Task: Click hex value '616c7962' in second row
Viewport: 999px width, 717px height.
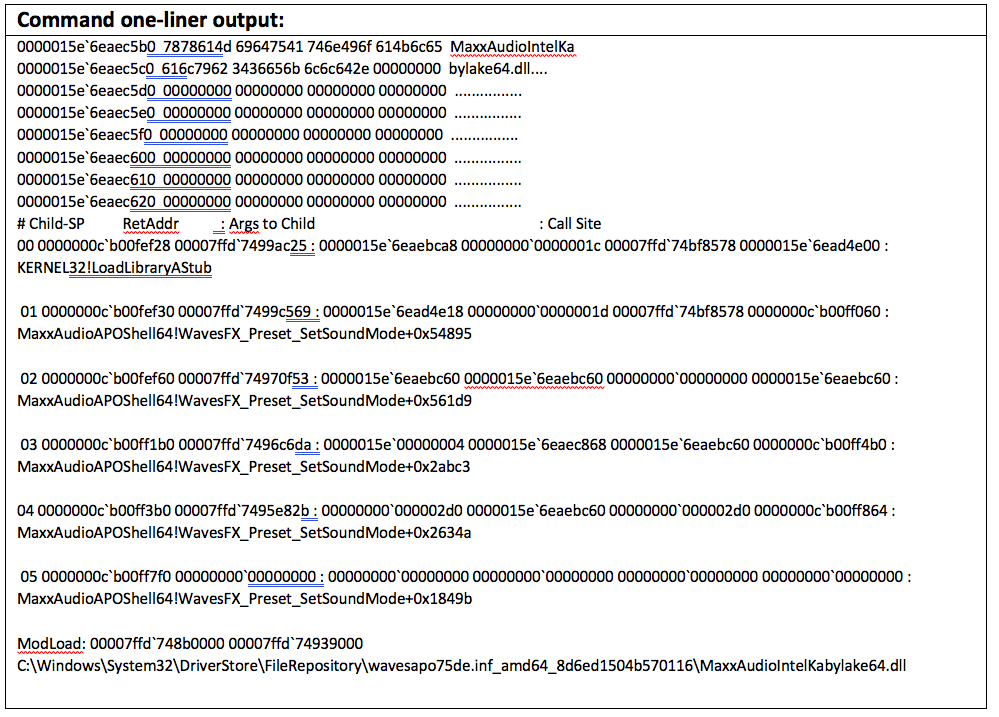Action: pos(194,69)
